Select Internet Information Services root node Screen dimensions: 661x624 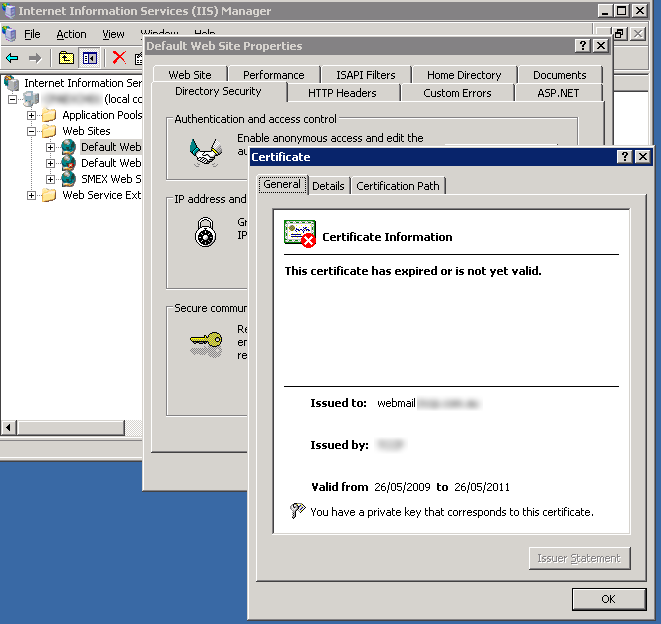83,83
